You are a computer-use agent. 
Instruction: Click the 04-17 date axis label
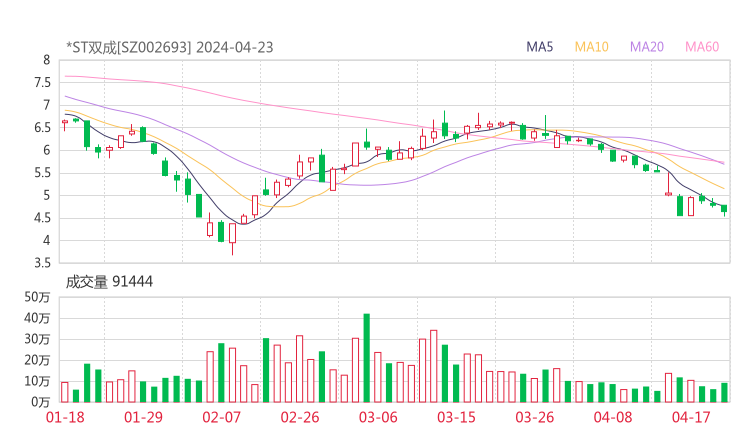[691, 417]
